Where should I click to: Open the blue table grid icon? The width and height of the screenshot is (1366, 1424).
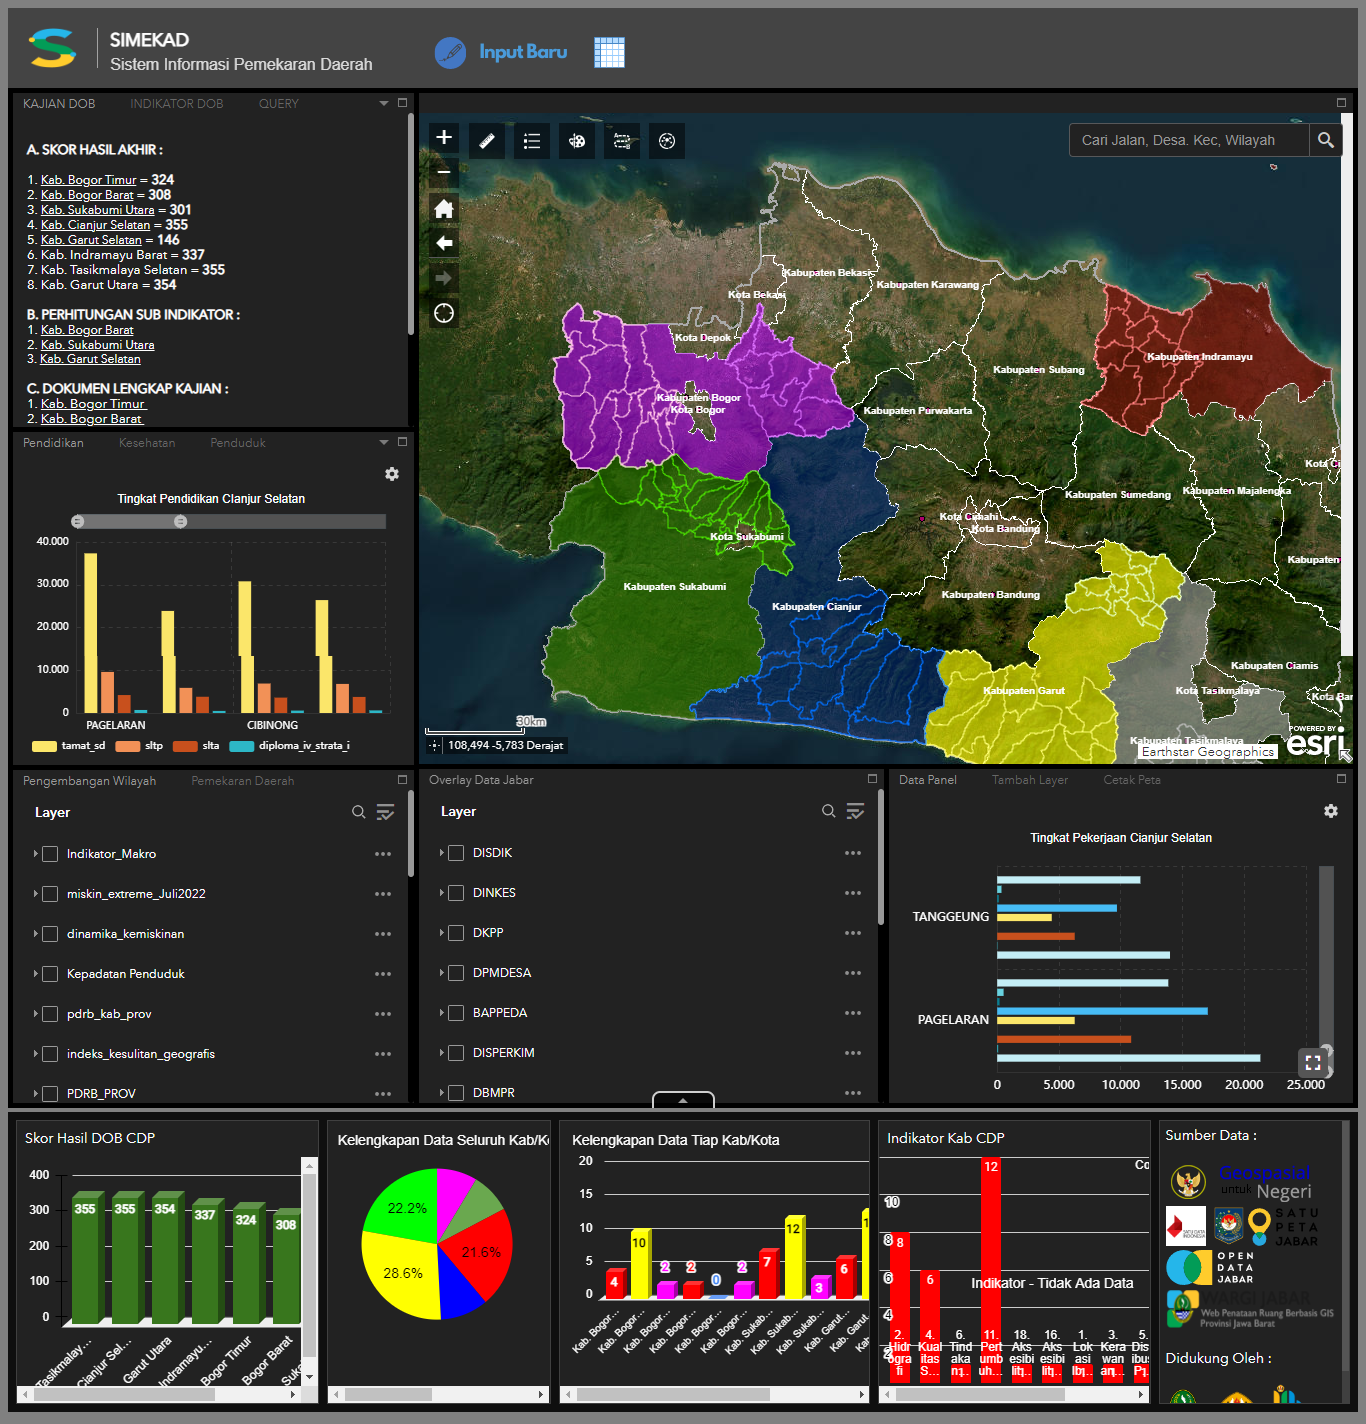tap(609, 52)
